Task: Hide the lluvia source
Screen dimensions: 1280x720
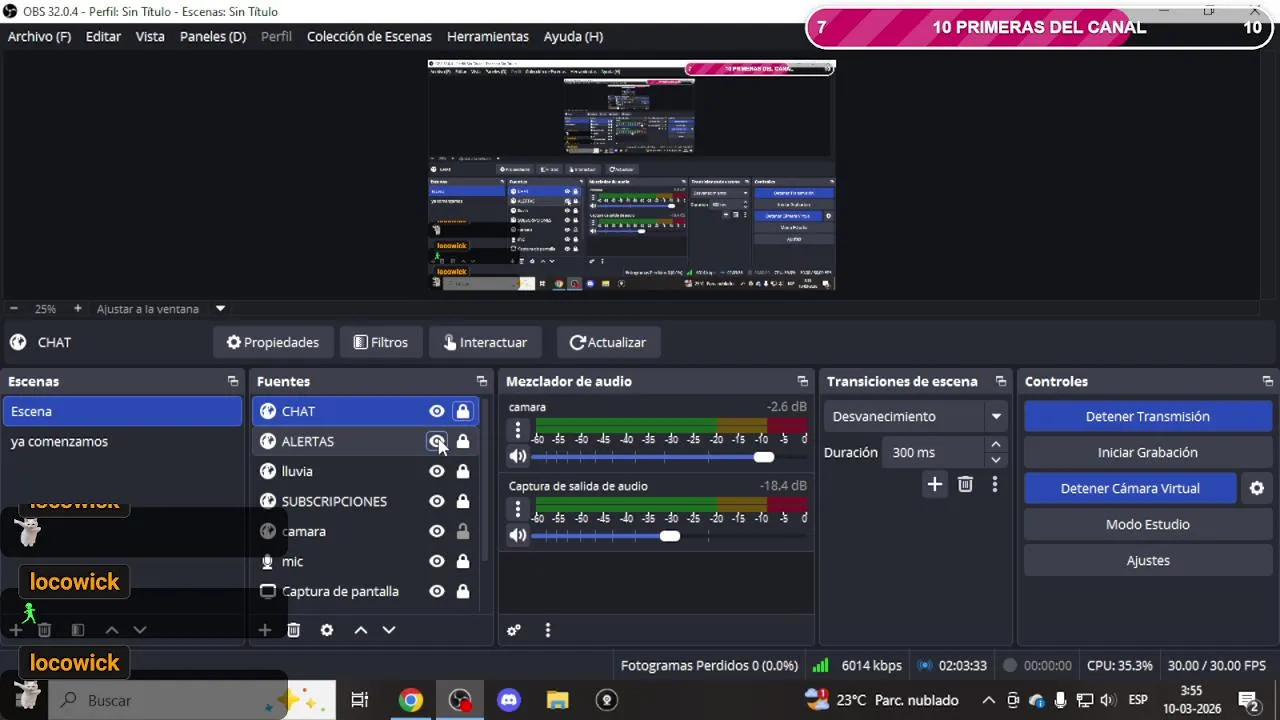Action: click(437, 471)
